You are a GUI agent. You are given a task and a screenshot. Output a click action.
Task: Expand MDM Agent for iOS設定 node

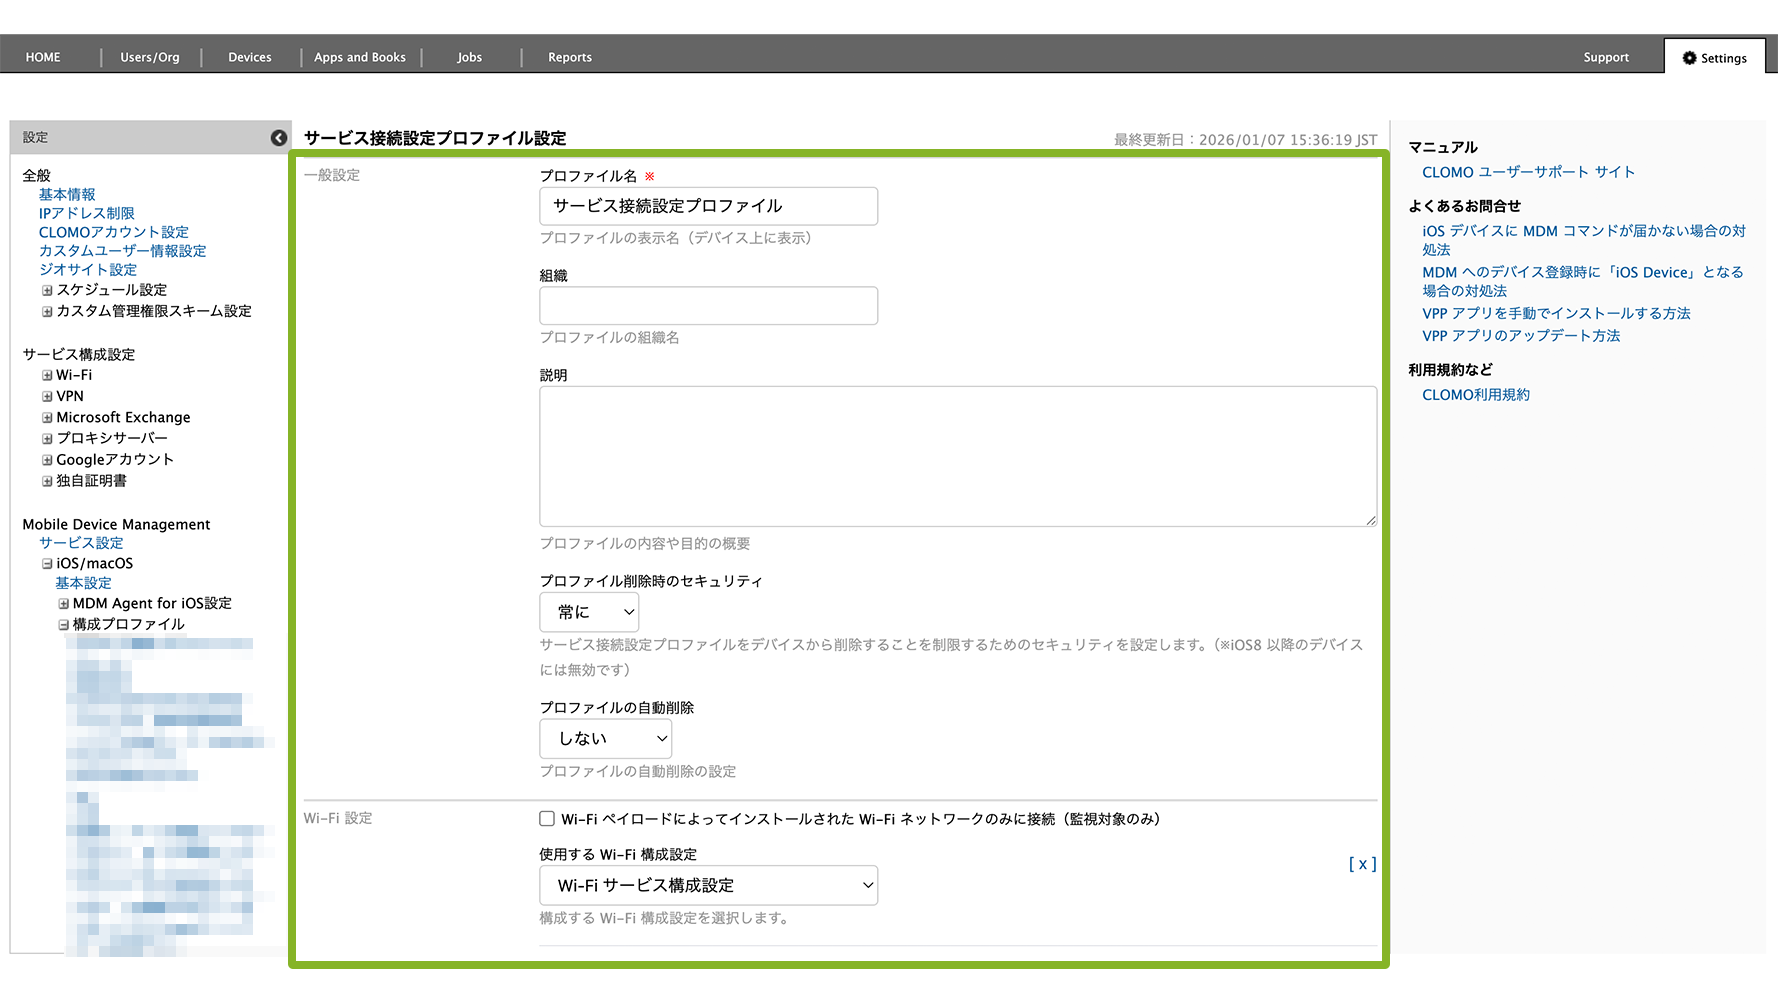[63, 604]
